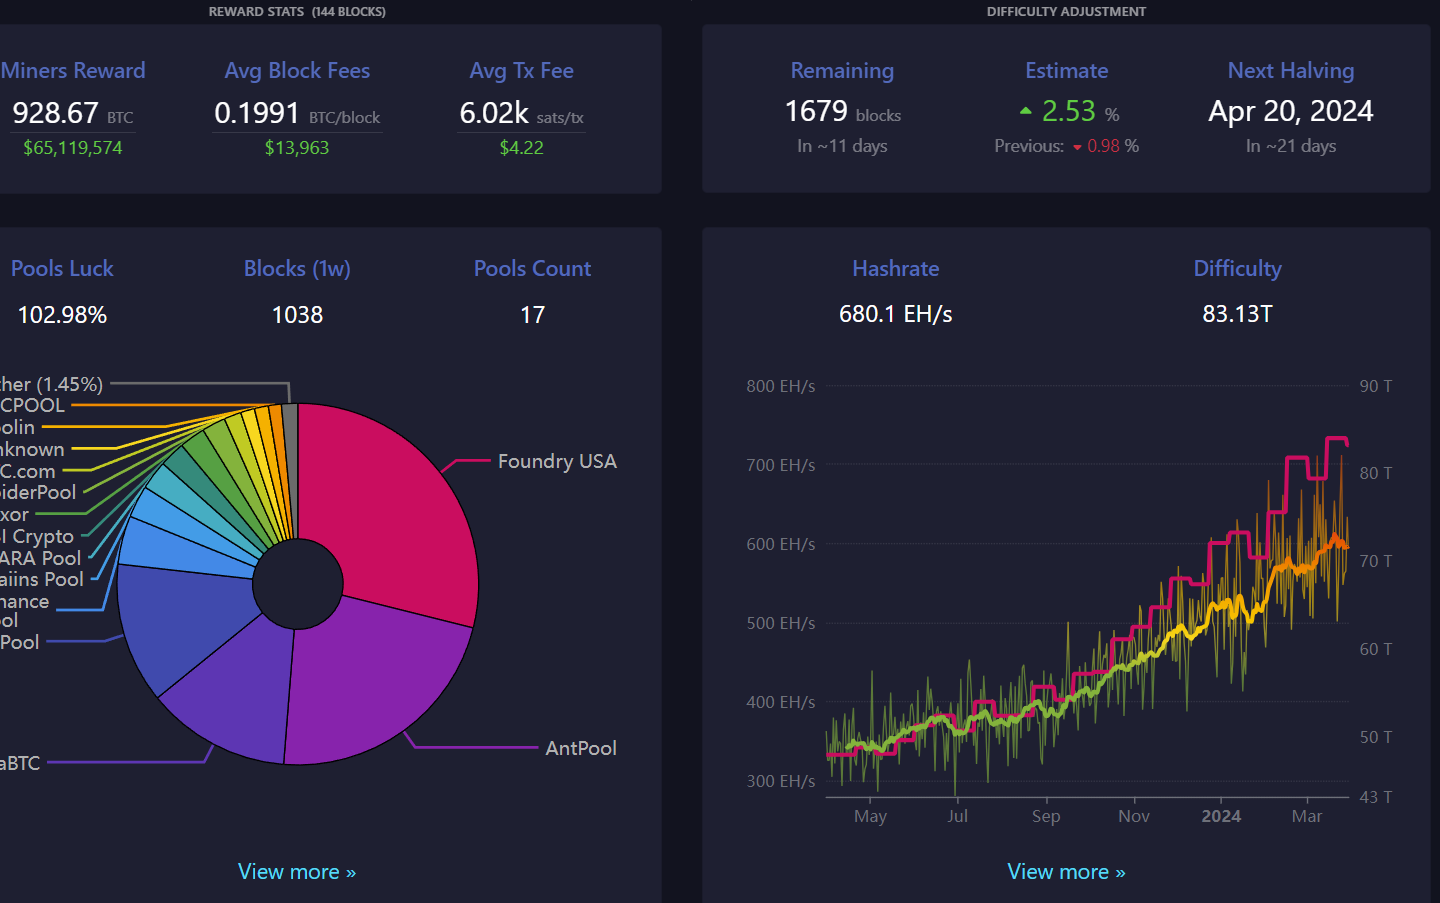1440x903 pixels.
Task: Click the REWARD STATS (144 BLOCKS) title
Action: [x=297, y=12]
